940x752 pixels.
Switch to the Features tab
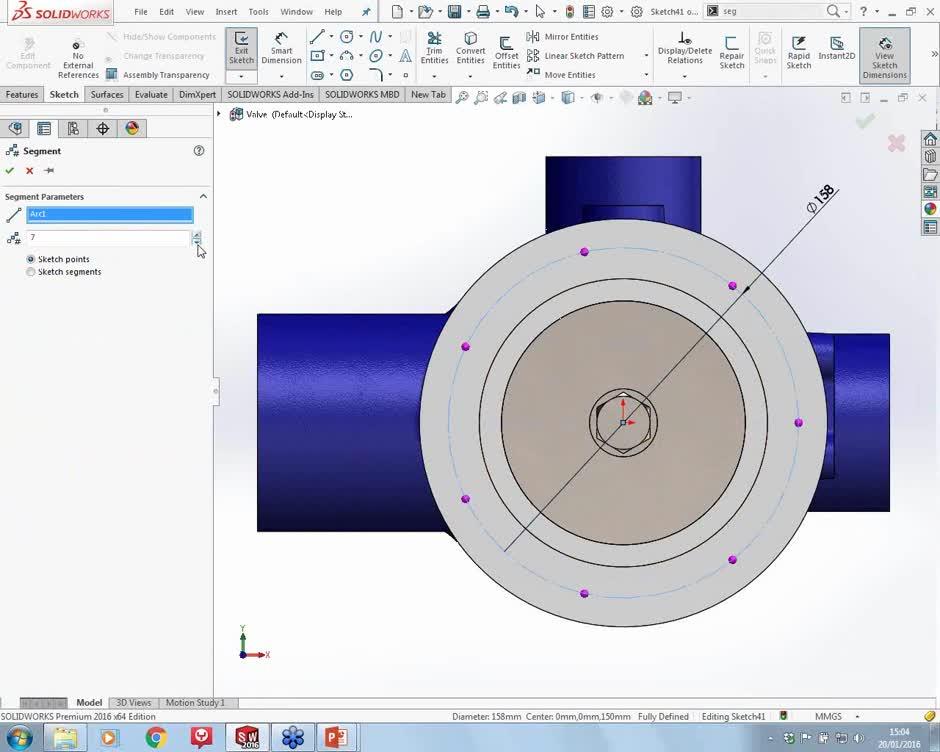point(21,94)
